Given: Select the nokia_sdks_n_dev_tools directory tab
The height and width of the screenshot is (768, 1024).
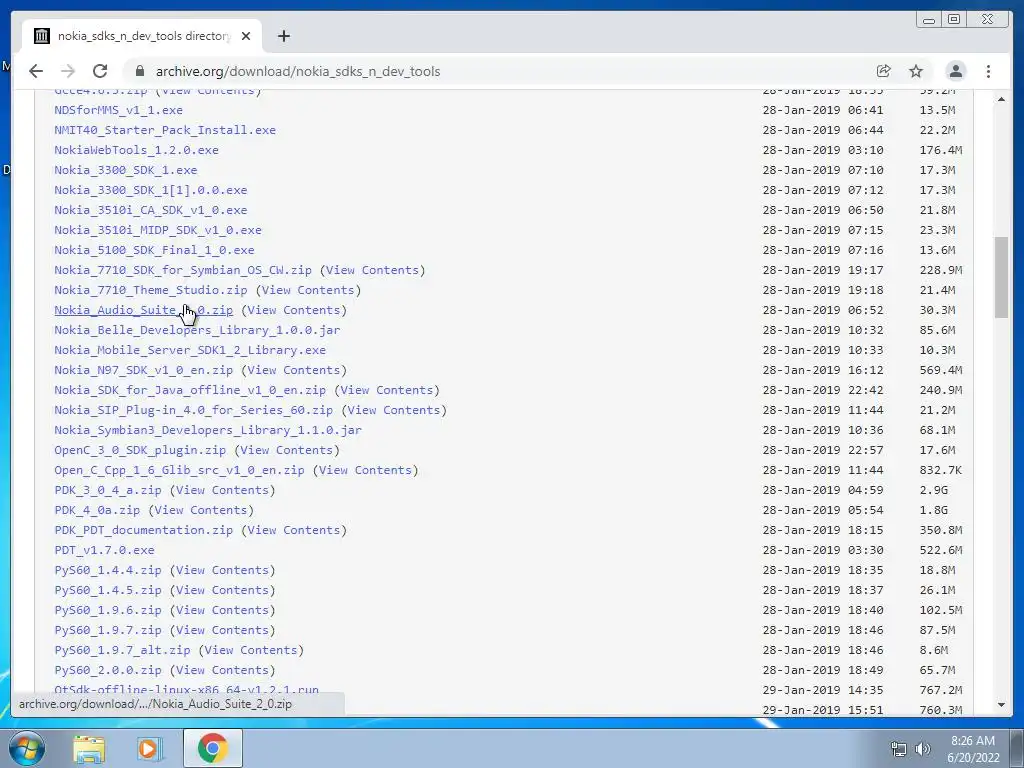Looking at the screenshot, I should coord(142,36).
